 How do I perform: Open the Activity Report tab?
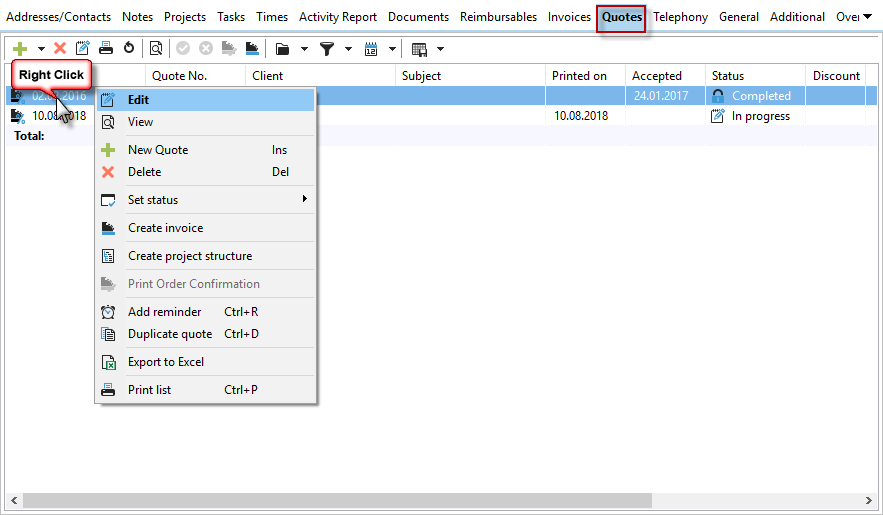338,17
